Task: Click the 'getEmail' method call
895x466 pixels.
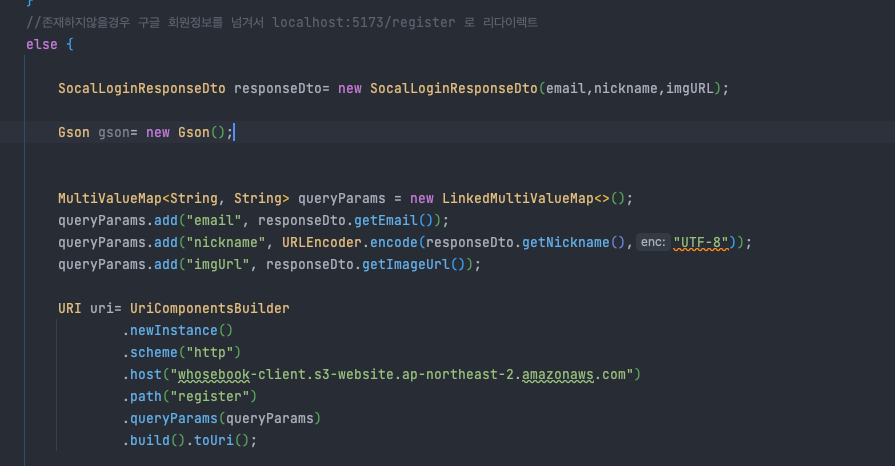Action: click(x=386, y=220)
